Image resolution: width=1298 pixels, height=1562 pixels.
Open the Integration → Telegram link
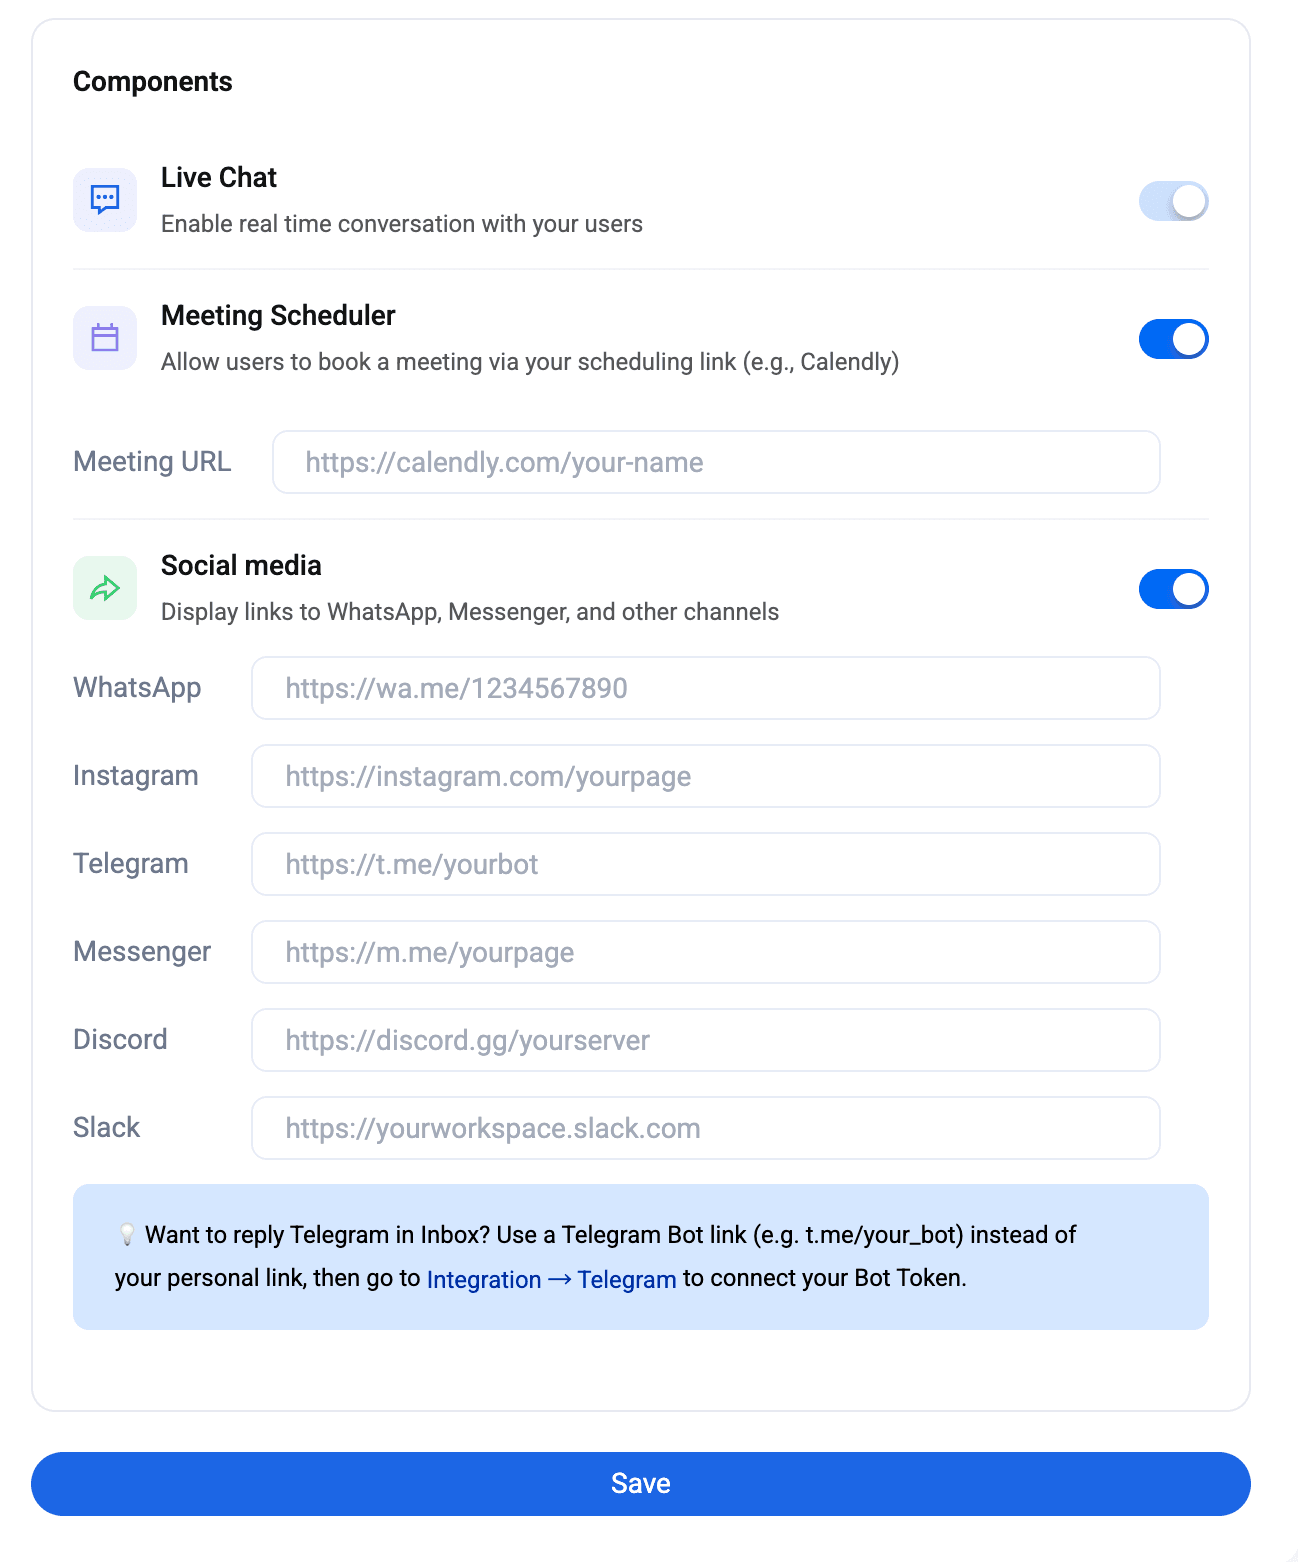[552, 1279]
